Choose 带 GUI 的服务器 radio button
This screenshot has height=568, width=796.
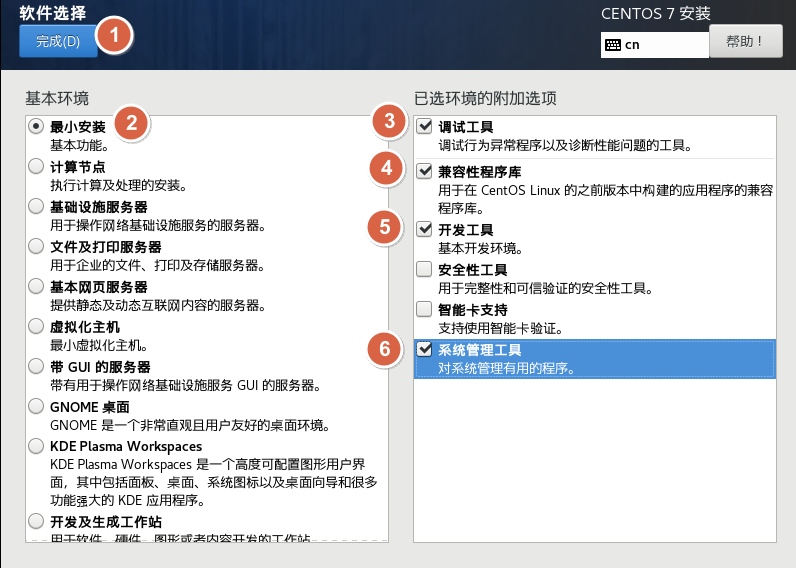36,366
